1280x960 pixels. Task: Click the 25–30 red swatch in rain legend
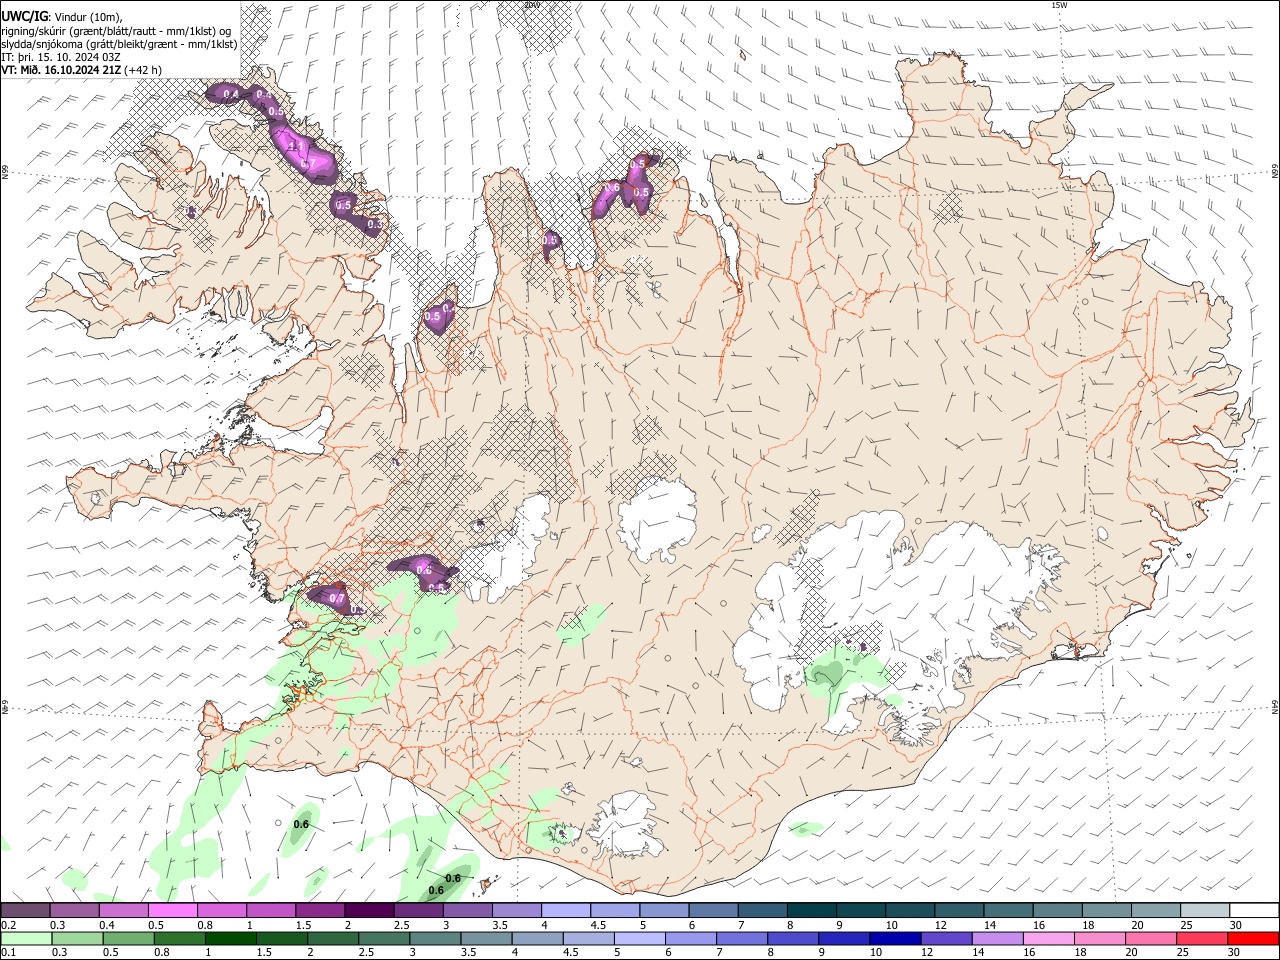click(1201, 939)
